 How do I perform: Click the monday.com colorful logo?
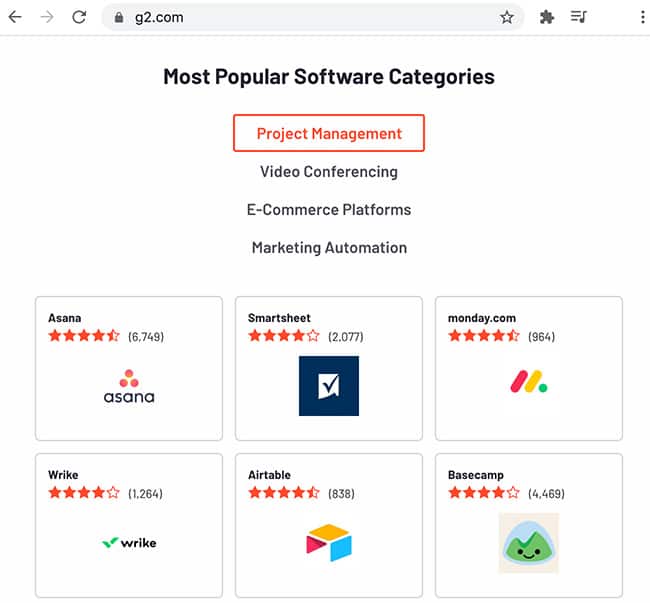click(x=529, y=382)
